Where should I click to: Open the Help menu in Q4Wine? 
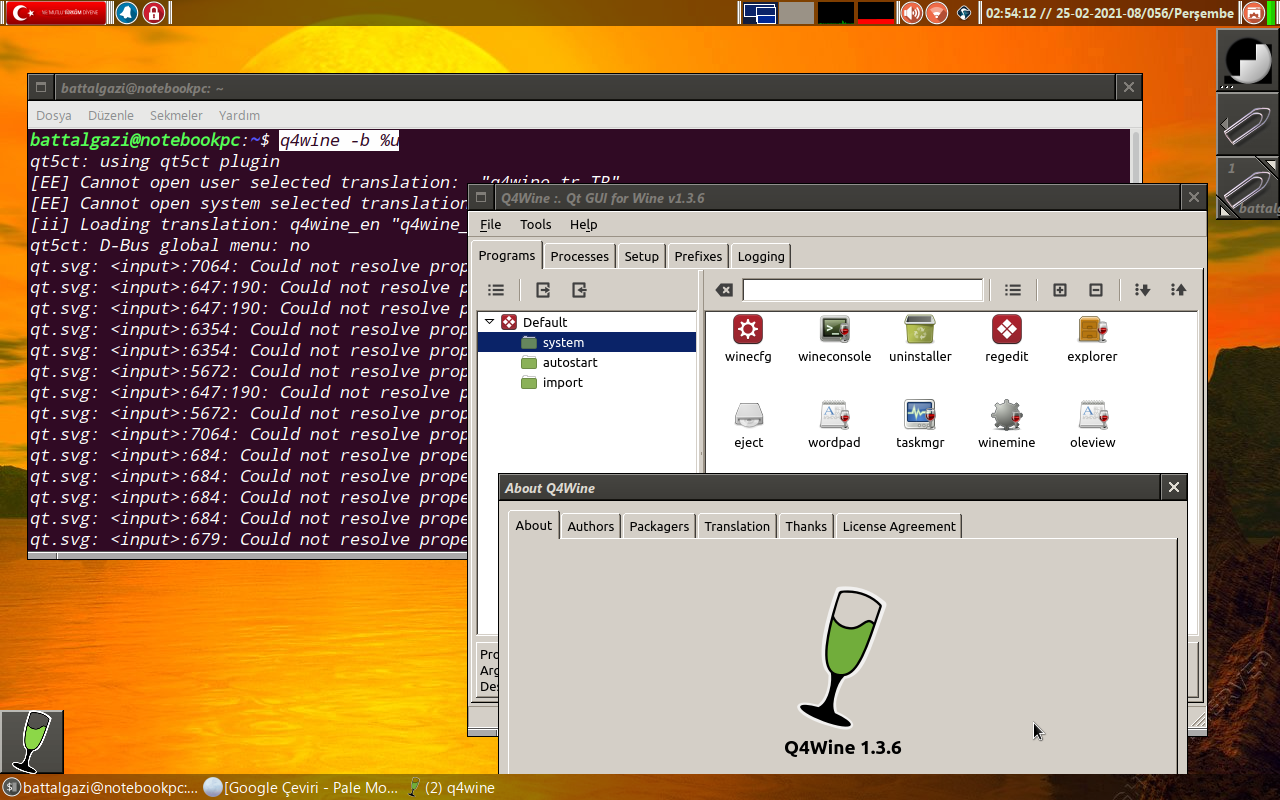(x=583, y=224)
